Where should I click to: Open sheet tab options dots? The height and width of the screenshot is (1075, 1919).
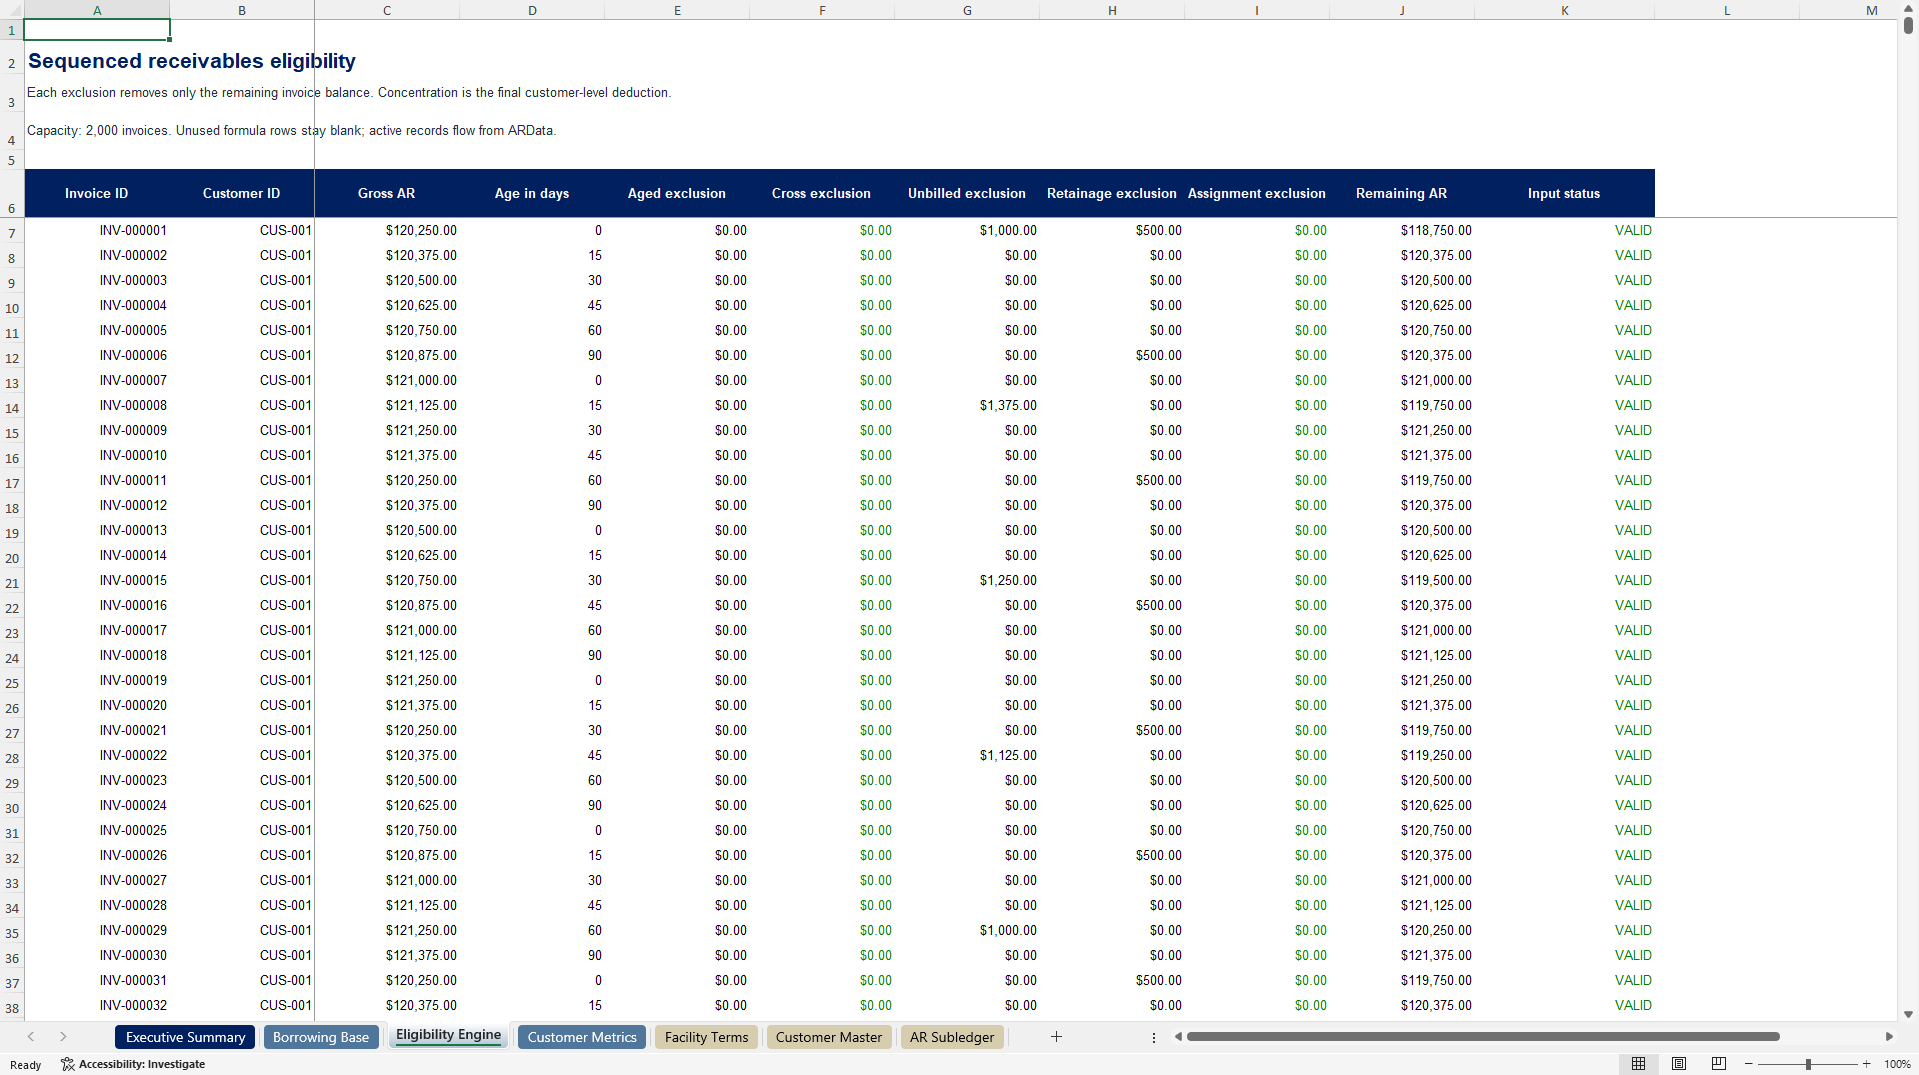pyautogui.click(x=1154, y=1038)
